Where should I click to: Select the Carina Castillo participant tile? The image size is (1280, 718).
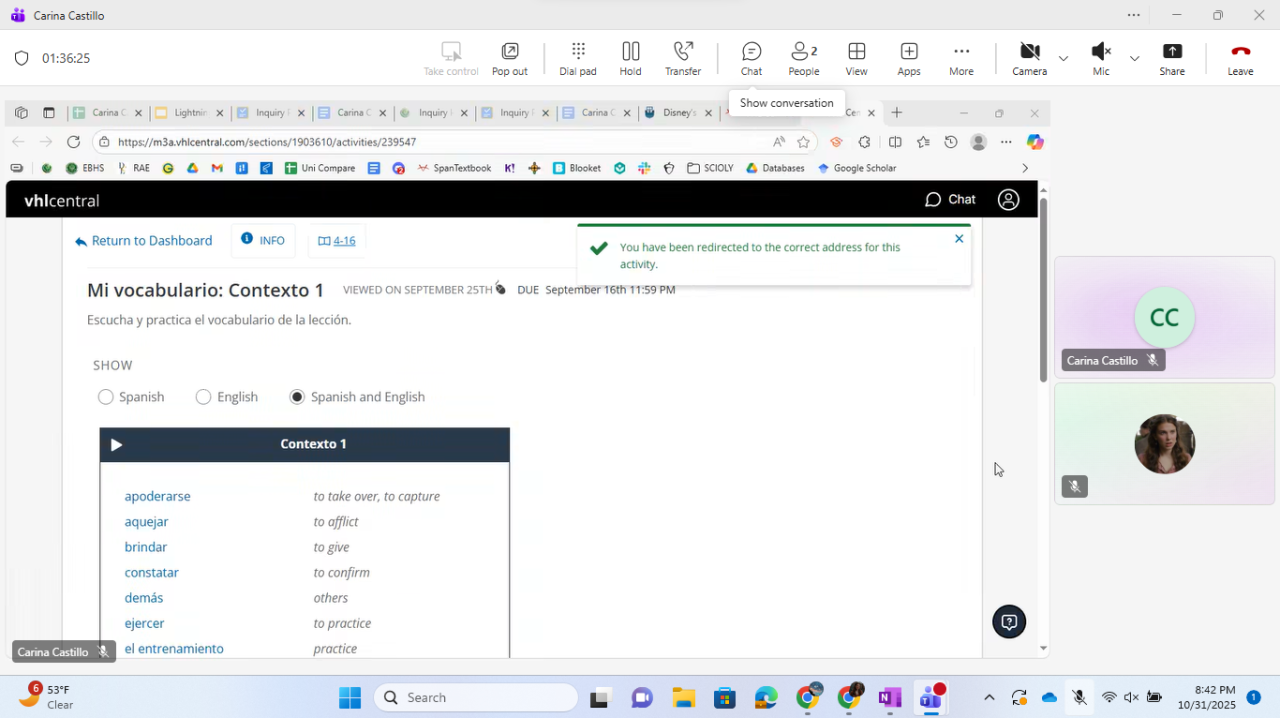1164,317
